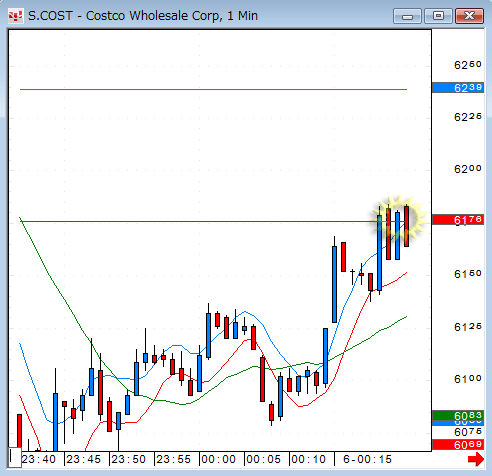
Task: Click the 23:50 time label
Action: tap(128, 459)
